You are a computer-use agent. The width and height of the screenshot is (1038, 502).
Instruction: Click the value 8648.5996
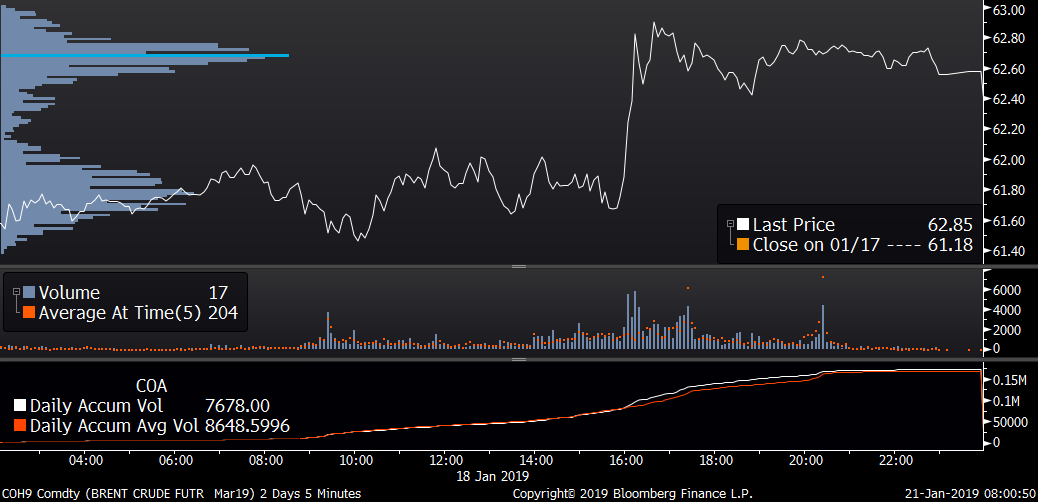pyautogui.click(x=248, y=425)
